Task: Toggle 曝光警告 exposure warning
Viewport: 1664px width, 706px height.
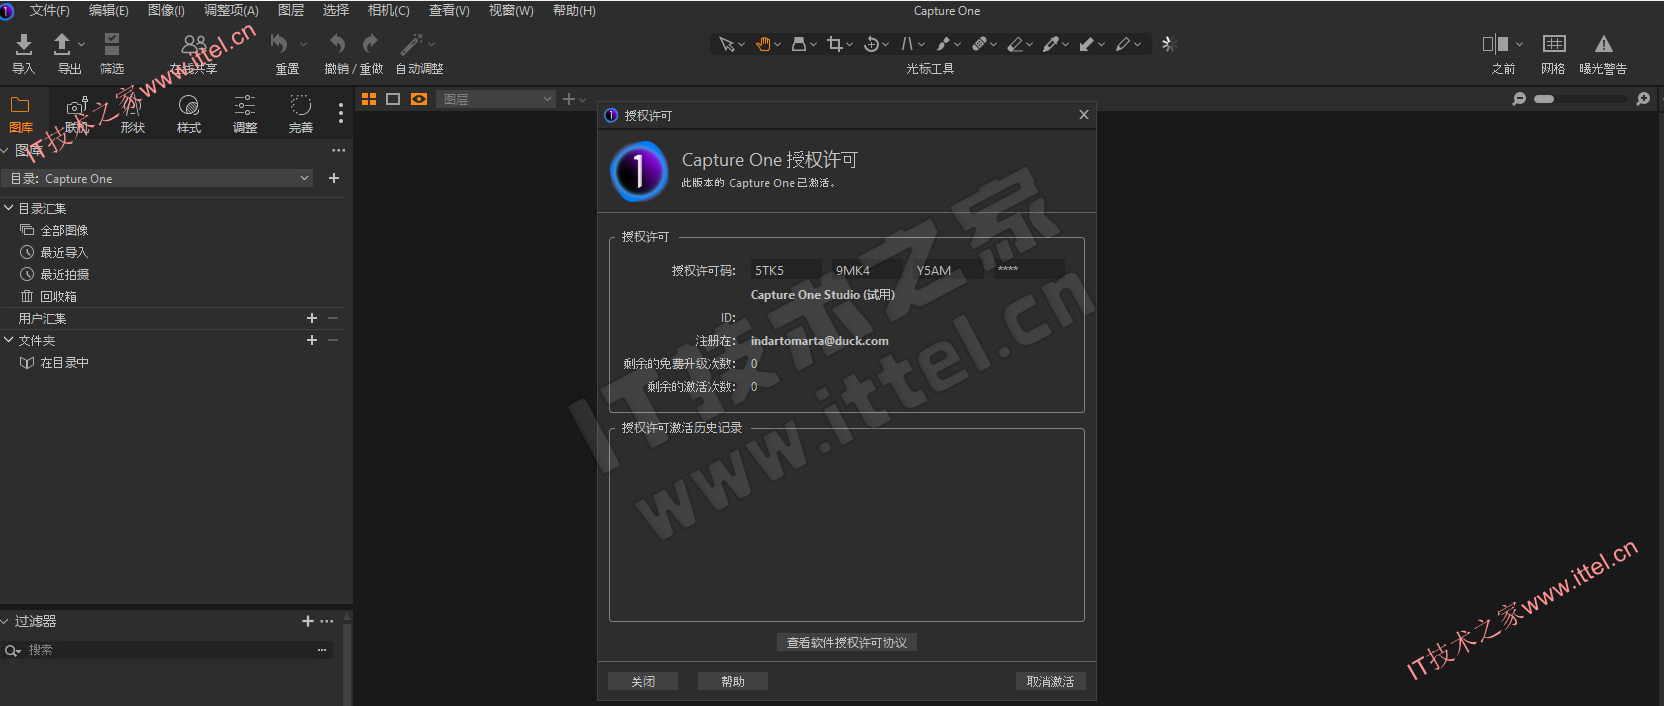Action: [1604, 44]
